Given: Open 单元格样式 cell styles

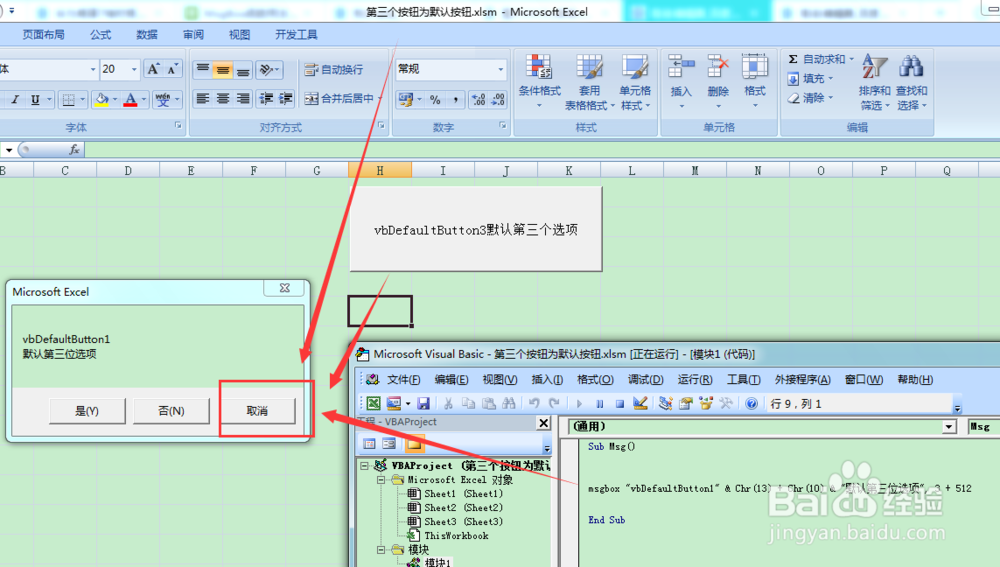Looking at the screenshot, I should 635,81.
